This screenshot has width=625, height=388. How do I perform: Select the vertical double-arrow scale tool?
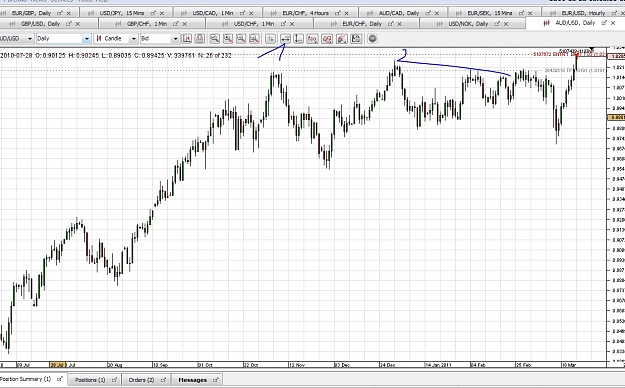[298, 39]
